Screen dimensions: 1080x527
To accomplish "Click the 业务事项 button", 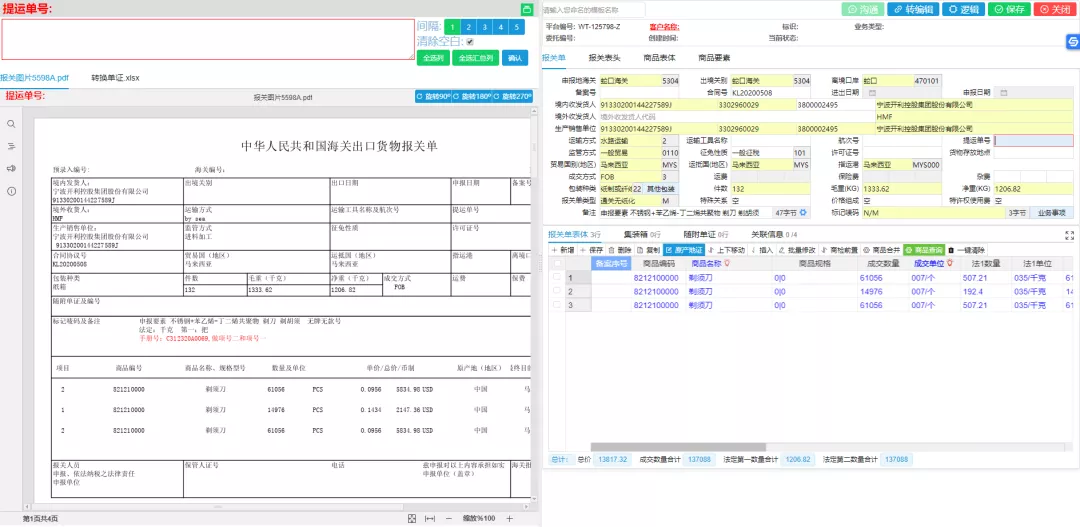I will click(x=1051, y=214).
